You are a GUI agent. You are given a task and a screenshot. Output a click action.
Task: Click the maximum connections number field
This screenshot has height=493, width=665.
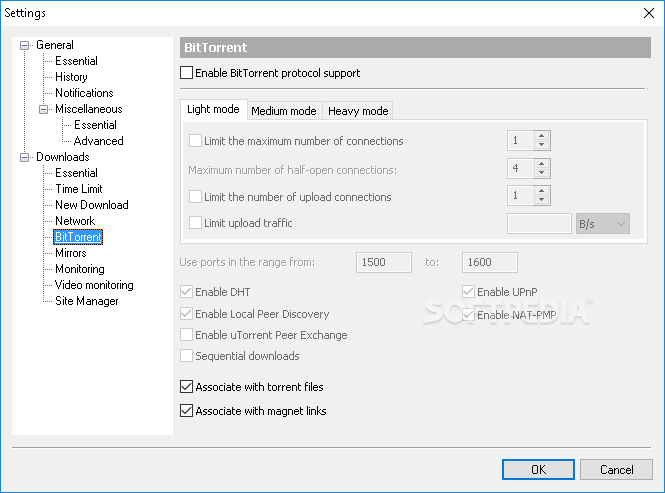click(x=521, y=140)
